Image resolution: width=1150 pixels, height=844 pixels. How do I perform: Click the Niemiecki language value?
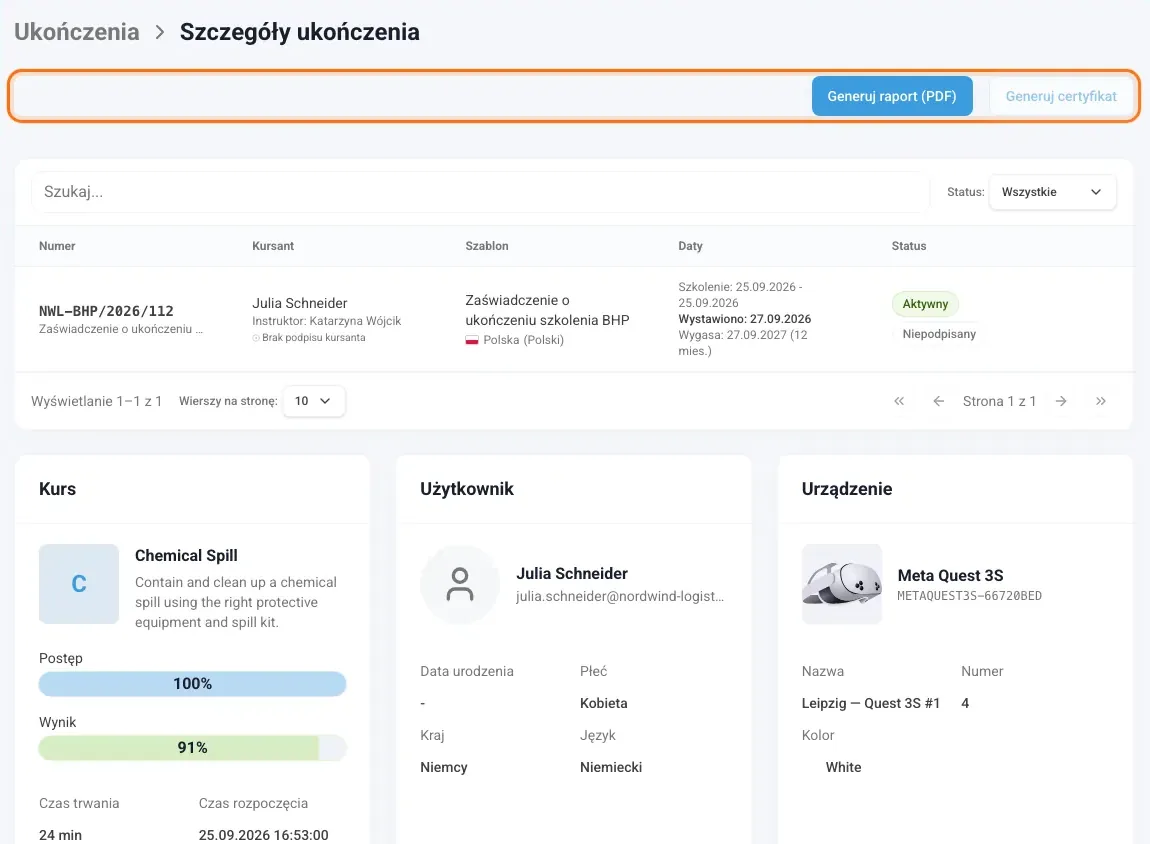611,767
